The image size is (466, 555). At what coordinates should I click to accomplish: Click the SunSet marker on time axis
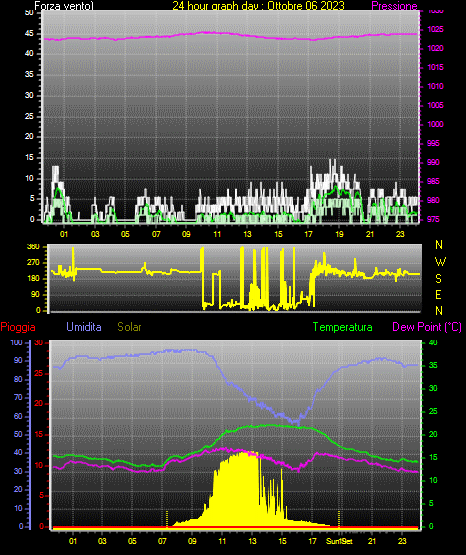tap(339, 541)
